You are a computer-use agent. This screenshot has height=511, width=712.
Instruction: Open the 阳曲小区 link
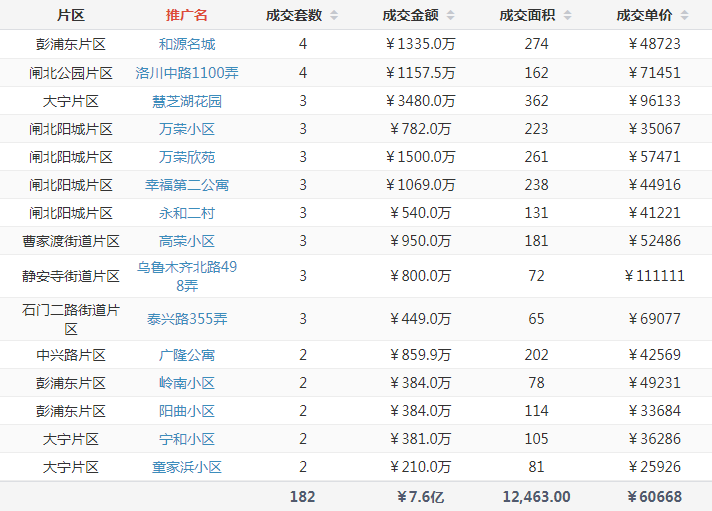[x=187, y=411]
